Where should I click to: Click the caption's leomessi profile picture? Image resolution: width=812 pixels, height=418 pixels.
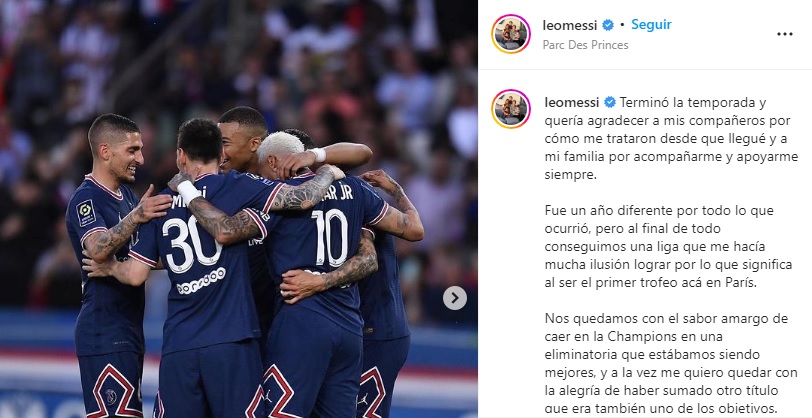[511, 109]
